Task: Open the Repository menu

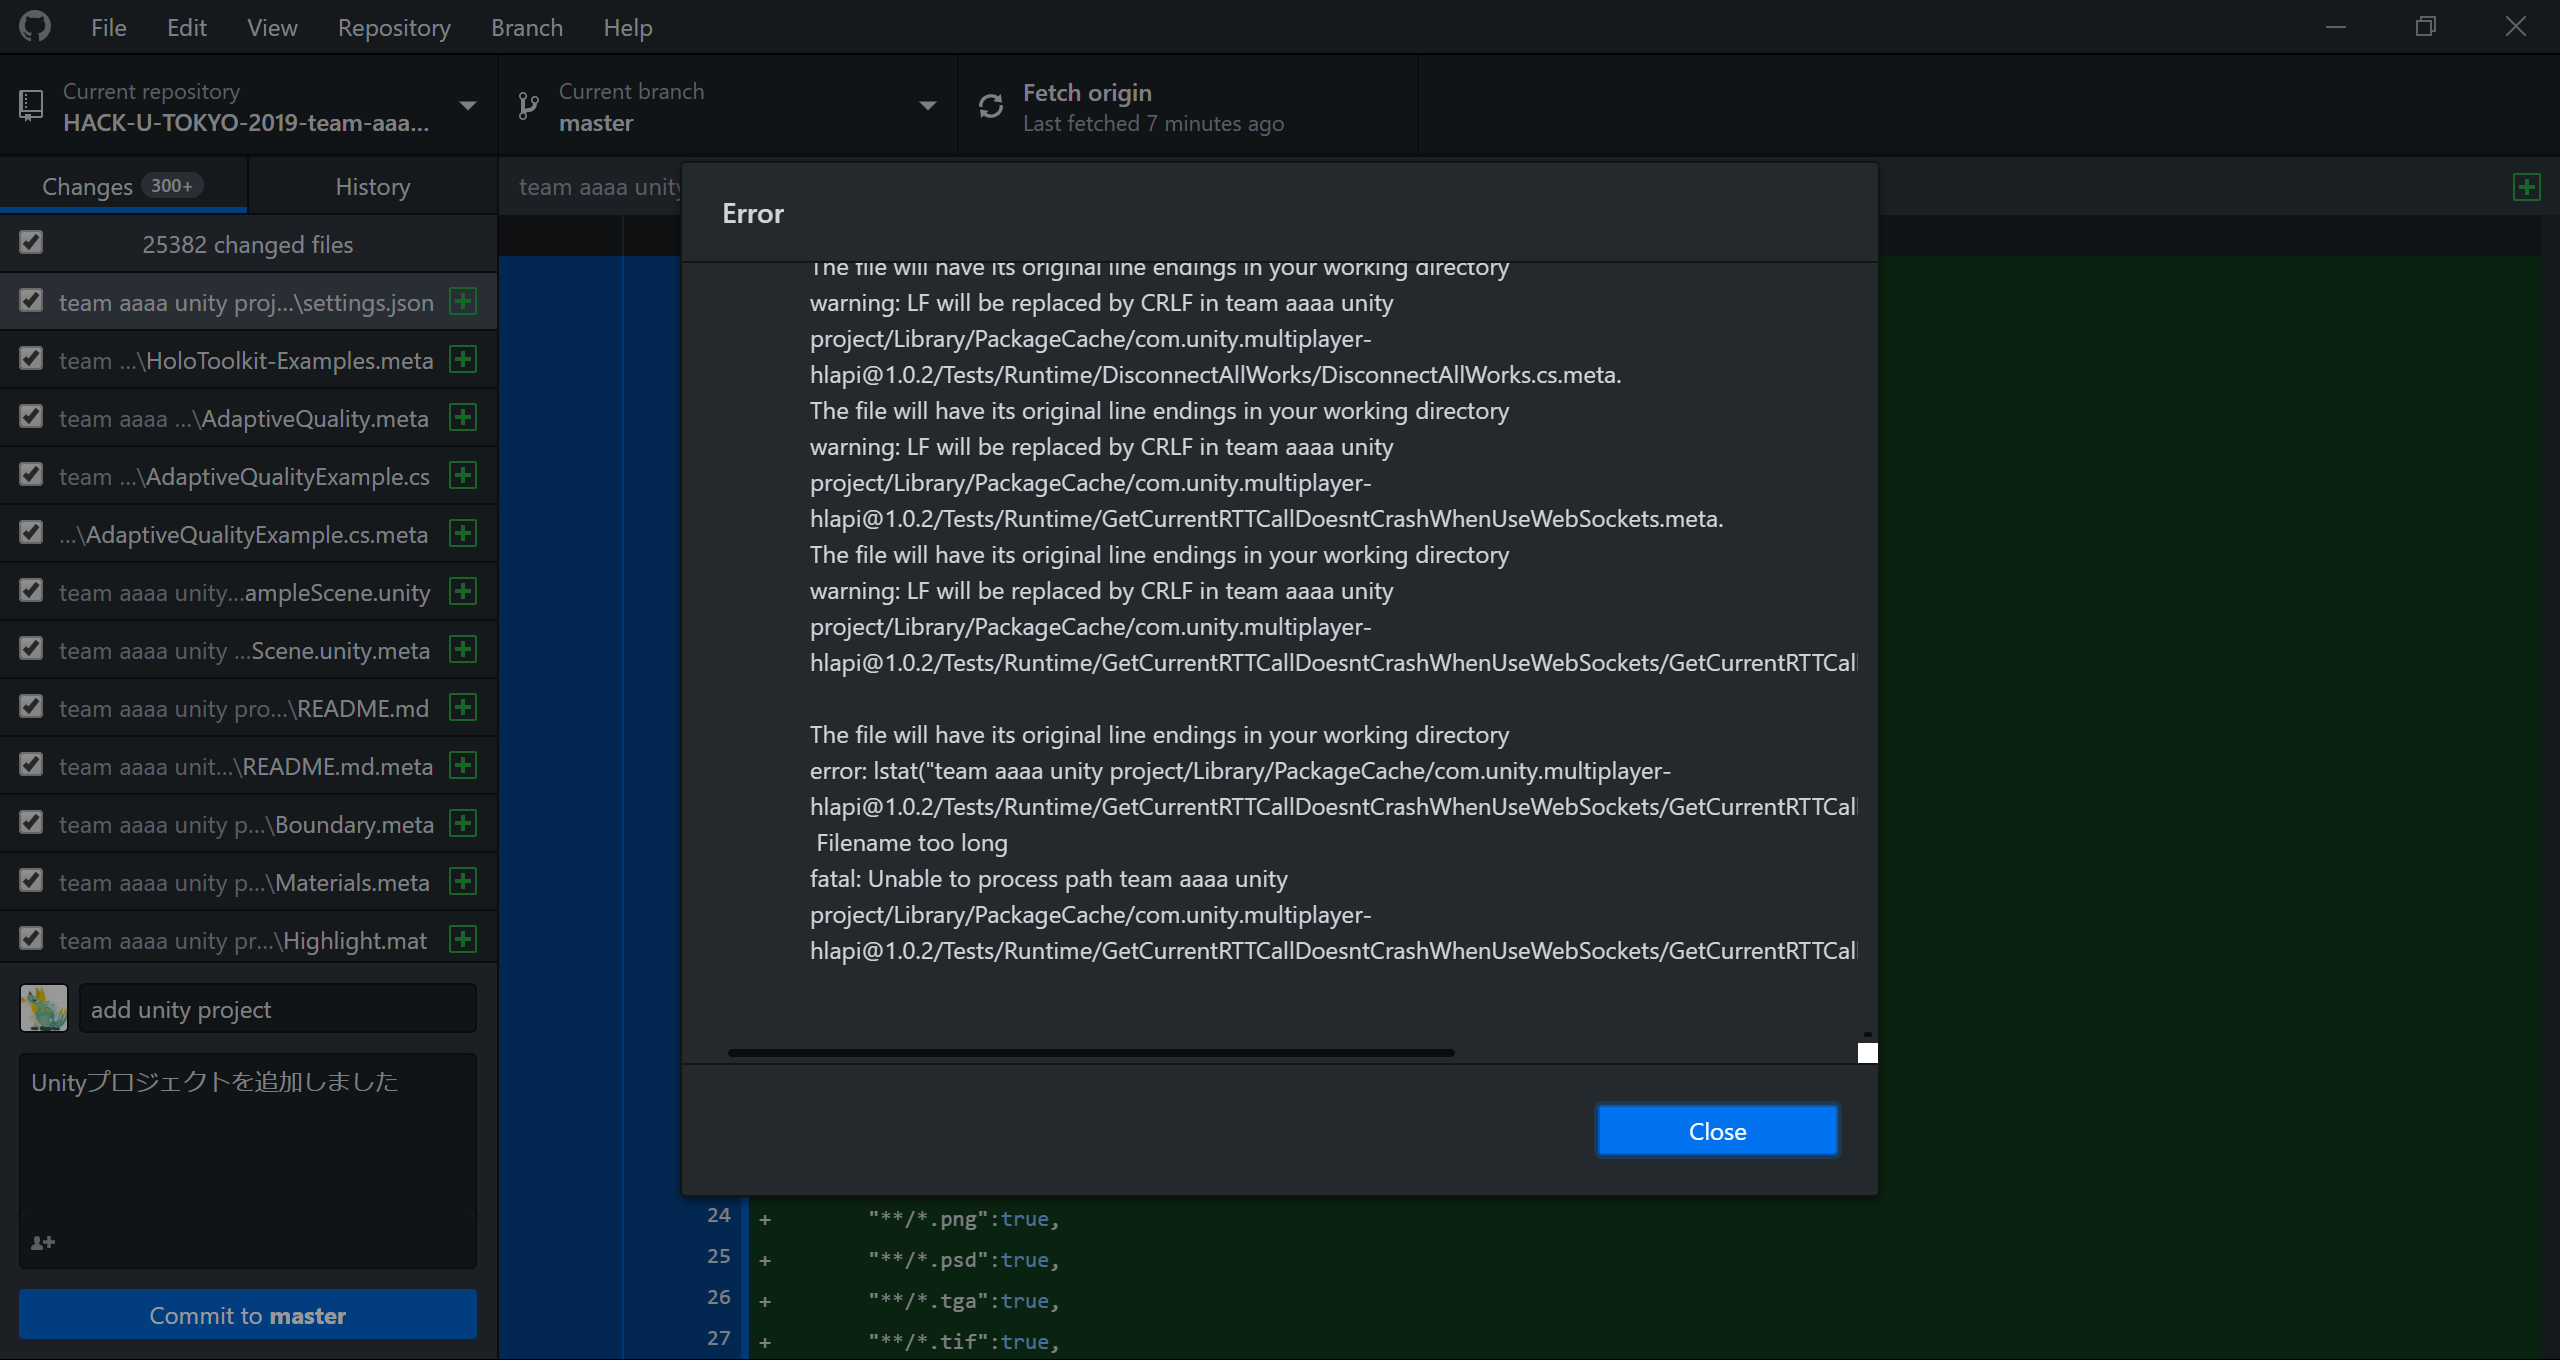Action: coord(394,27)
